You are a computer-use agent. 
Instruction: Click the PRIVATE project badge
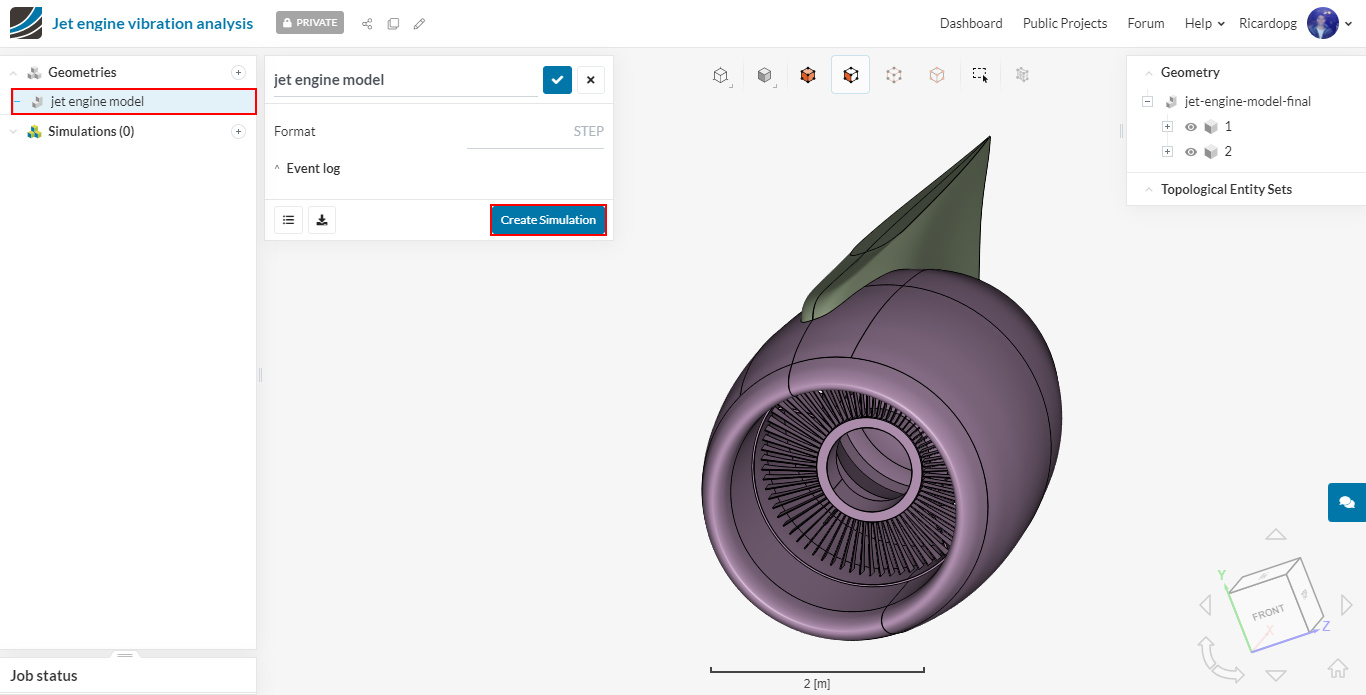[310, 22]
